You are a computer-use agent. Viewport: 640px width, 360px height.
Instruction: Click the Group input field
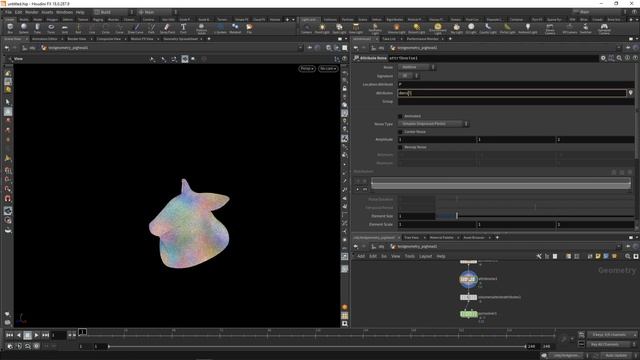[x=516, y=102]
